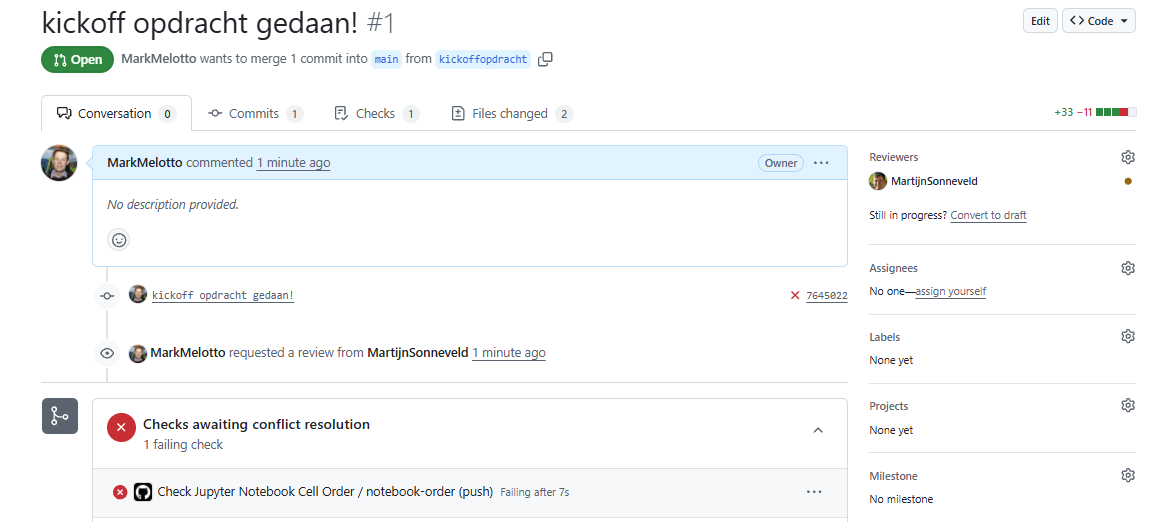Click MarkMelotto name in comment header
Screen dimensions: 1164x522
[x=145, y=163]
